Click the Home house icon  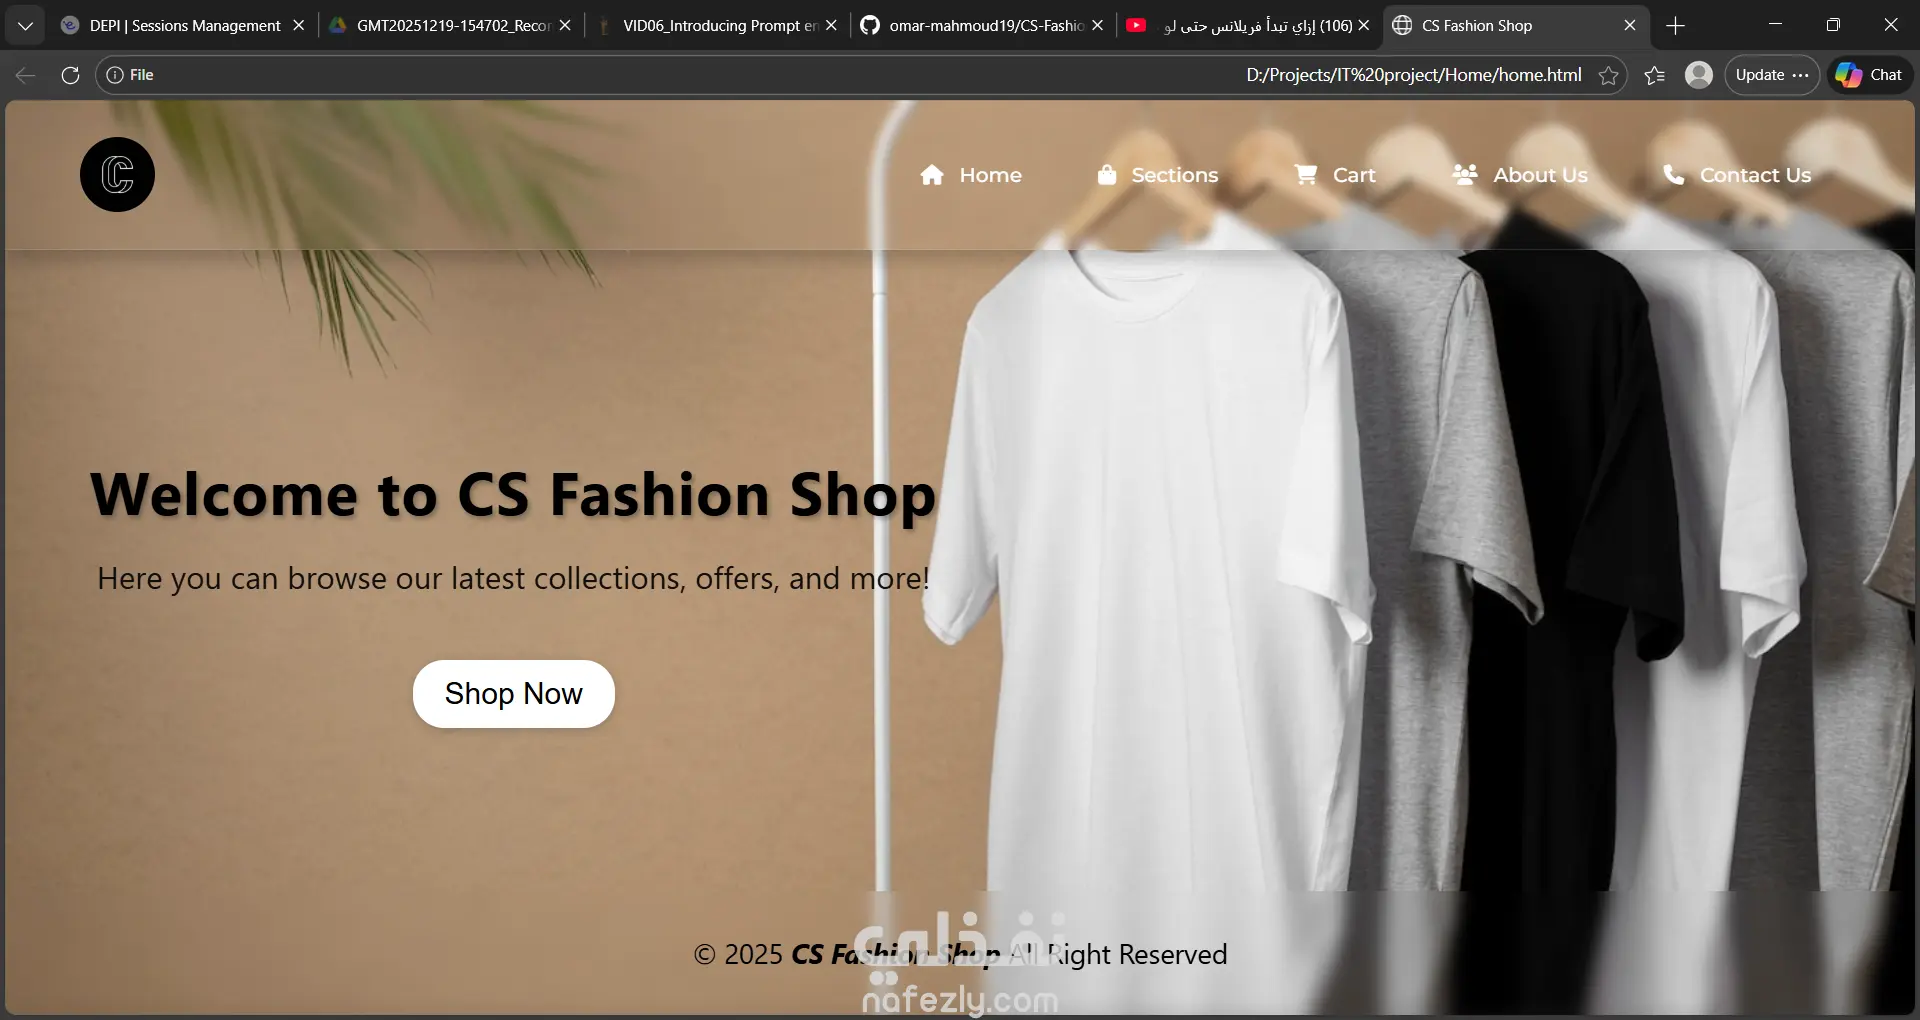pyautogui.click(x=932, y=175)
